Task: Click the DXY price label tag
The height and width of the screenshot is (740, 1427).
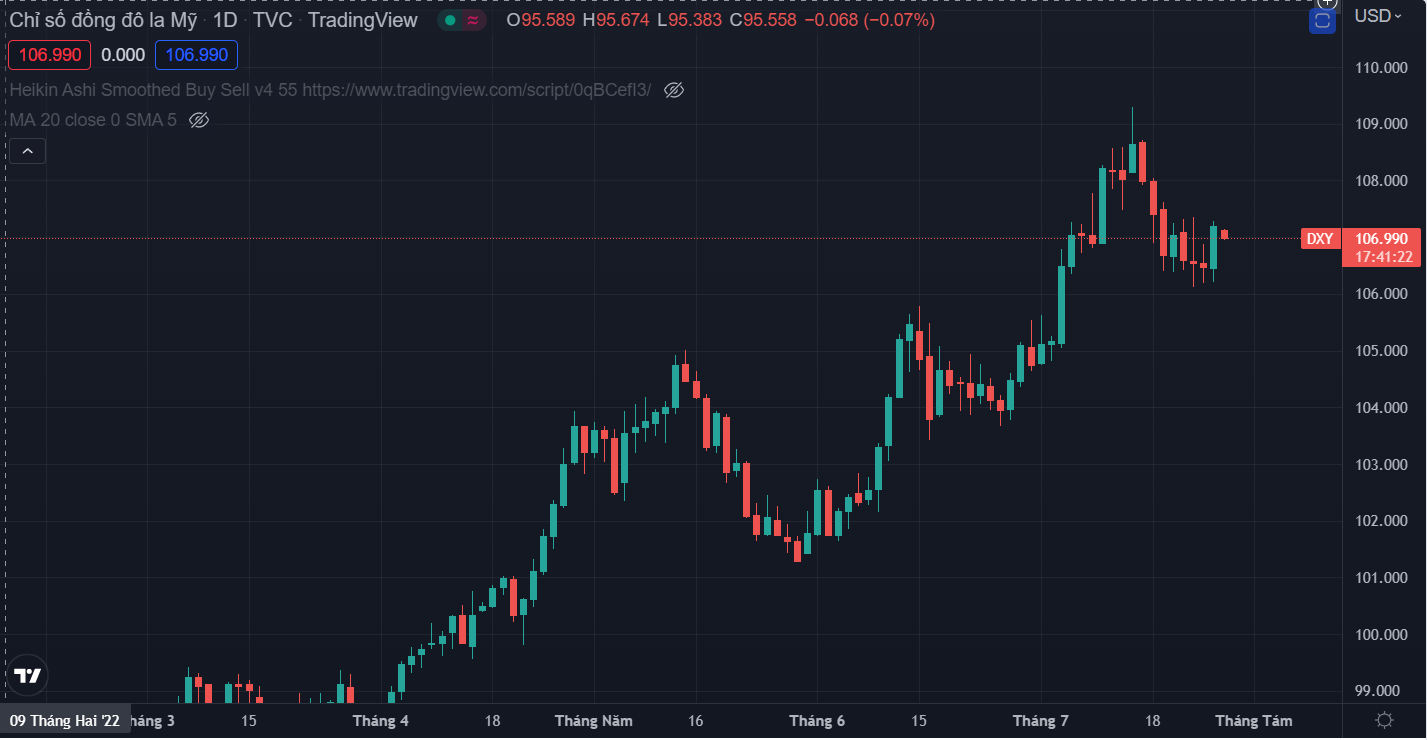Action: pos(1320,238)
